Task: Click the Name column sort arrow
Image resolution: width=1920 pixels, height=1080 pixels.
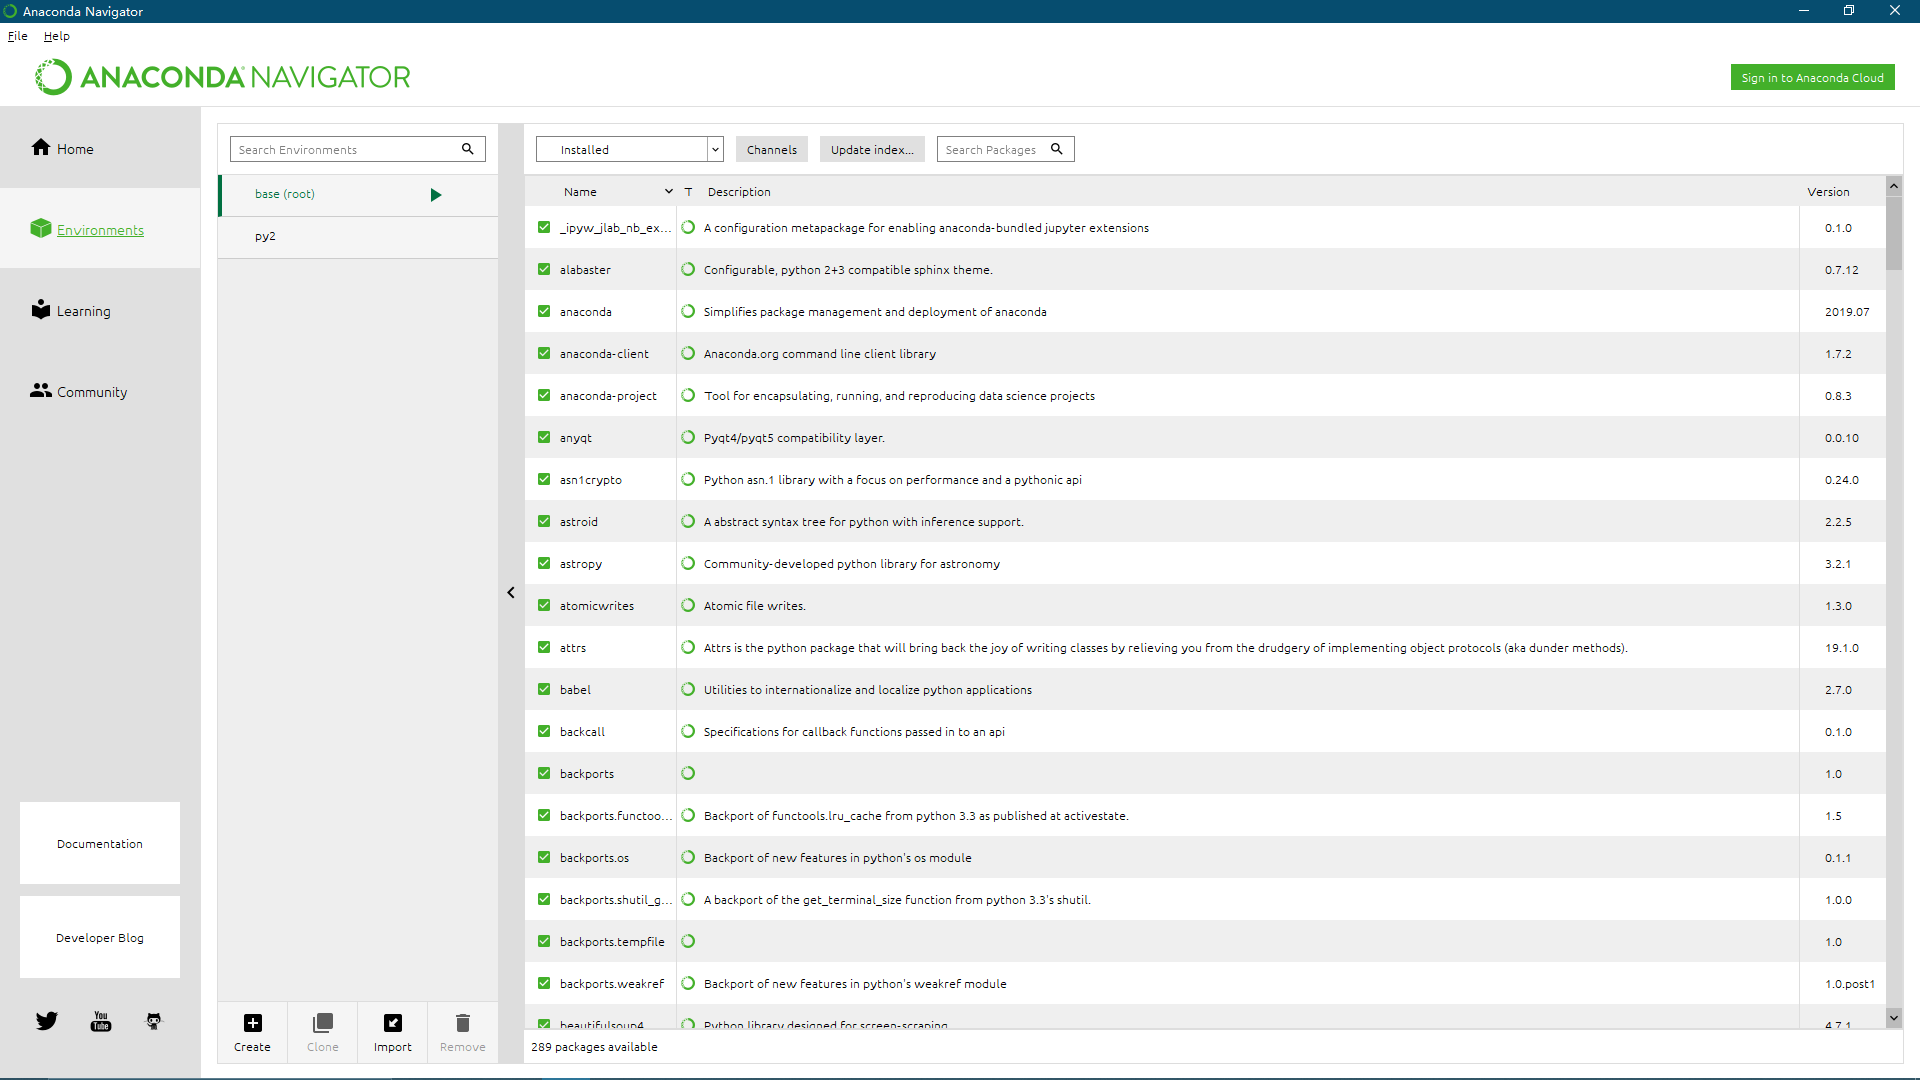Action: point(668,191)
